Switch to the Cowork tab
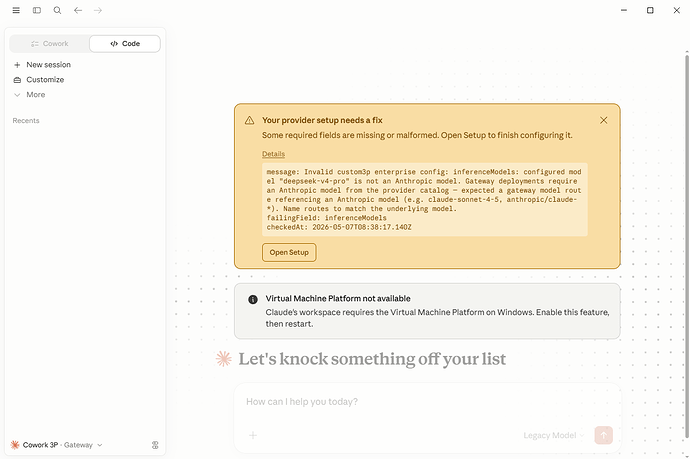The width and height of the screenshot is (690, 459). point(49,44)
